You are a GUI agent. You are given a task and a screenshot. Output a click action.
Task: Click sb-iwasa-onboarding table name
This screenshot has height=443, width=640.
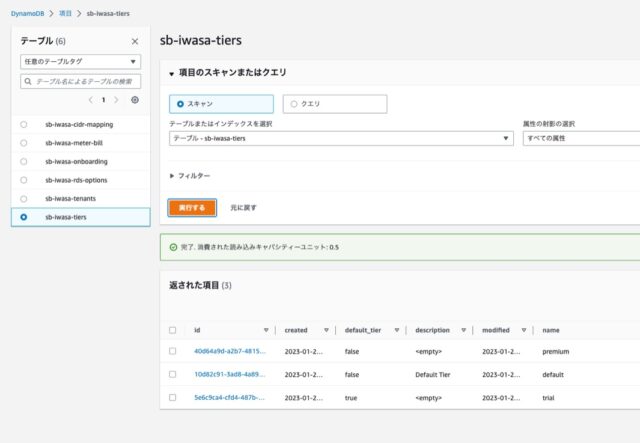pyautogui.click(x=76, y=161)
